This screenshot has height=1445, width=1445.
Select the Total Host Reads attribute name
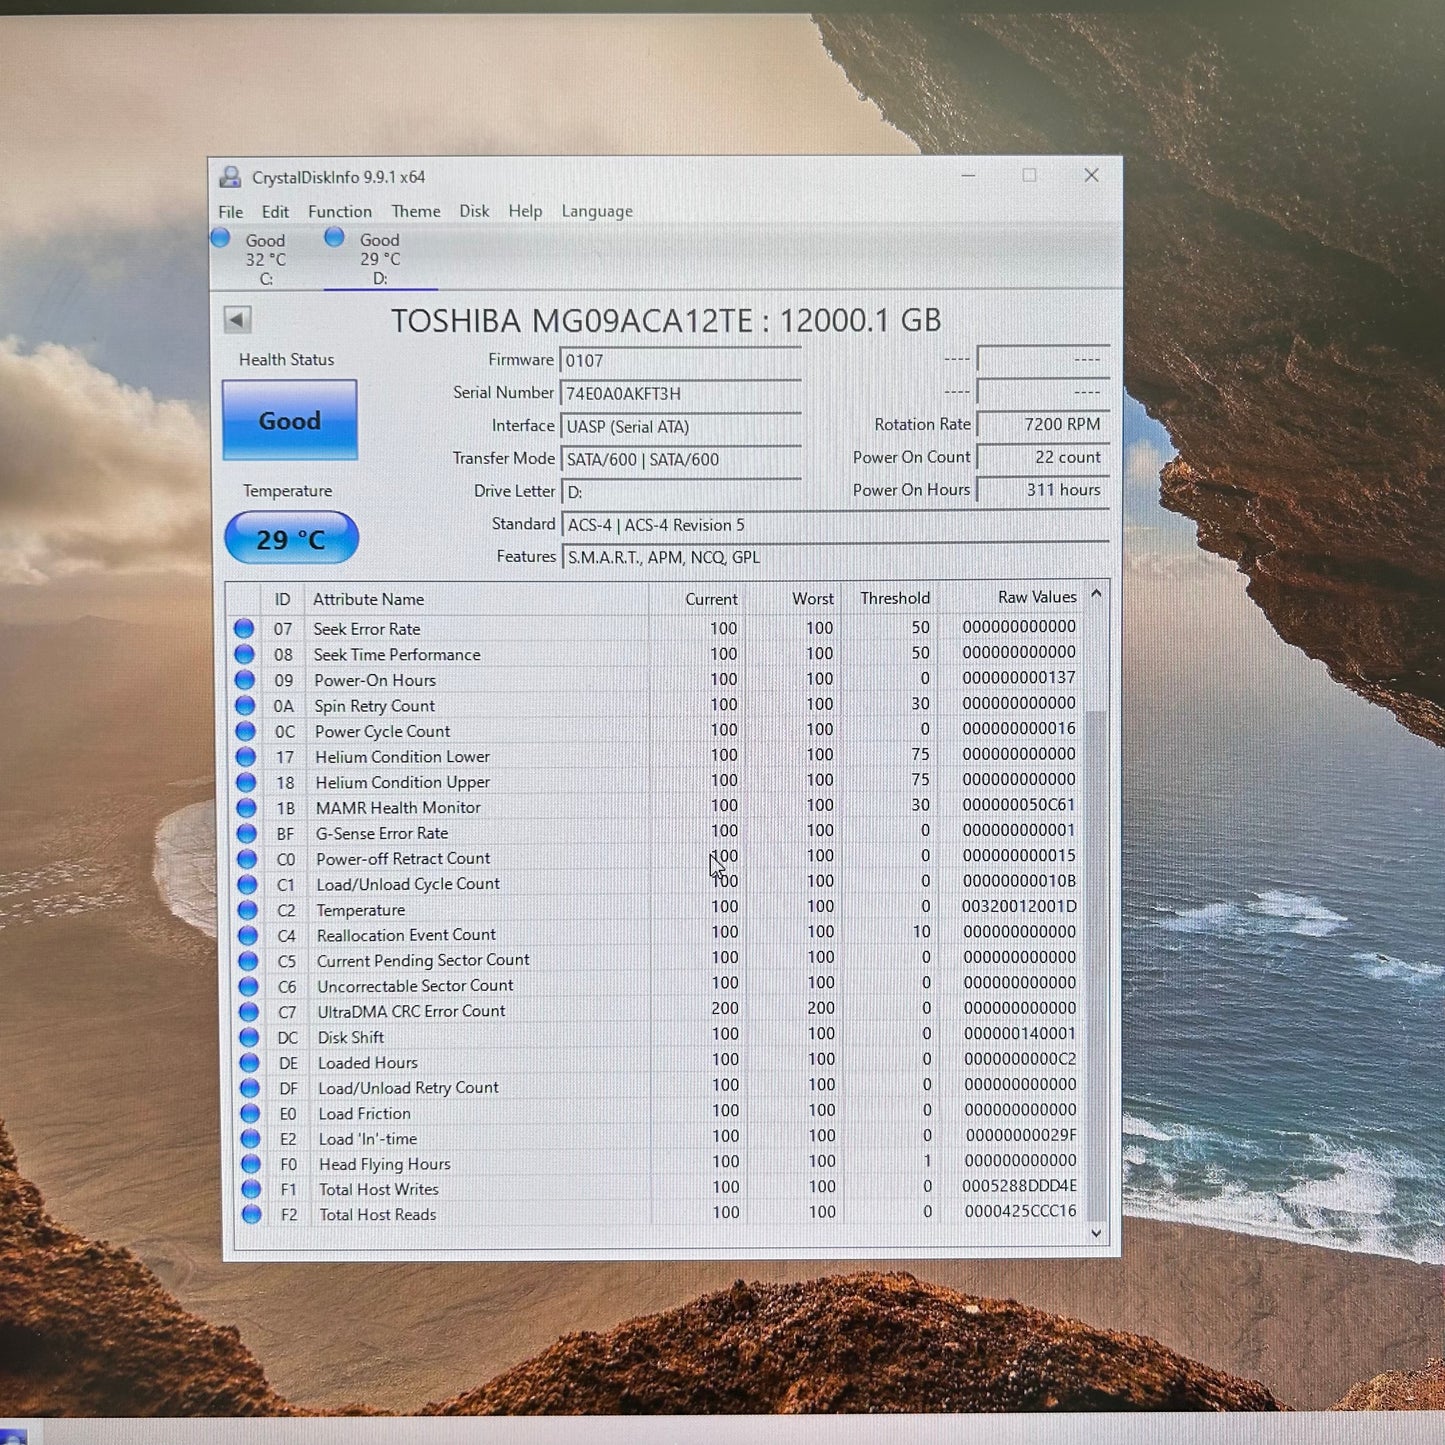[x=378, y=1215]
